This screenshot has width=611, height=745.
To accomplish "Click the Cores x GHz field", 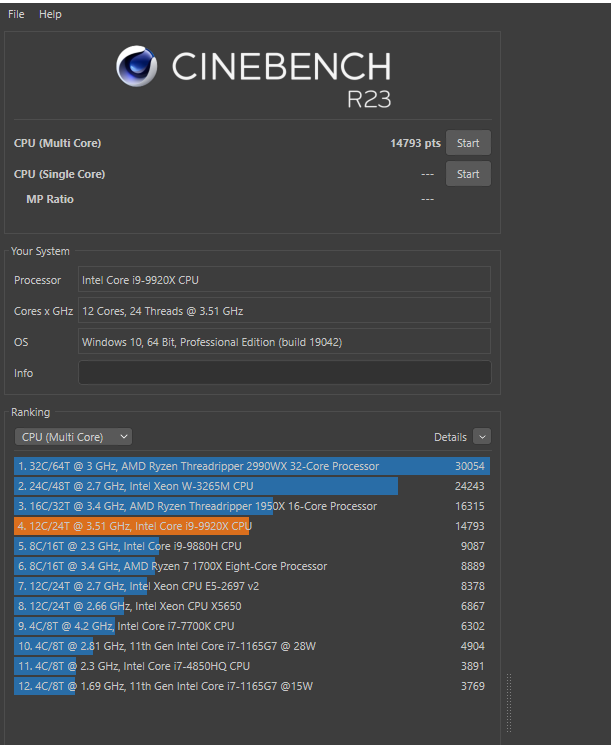I will [x=284, y=311].
